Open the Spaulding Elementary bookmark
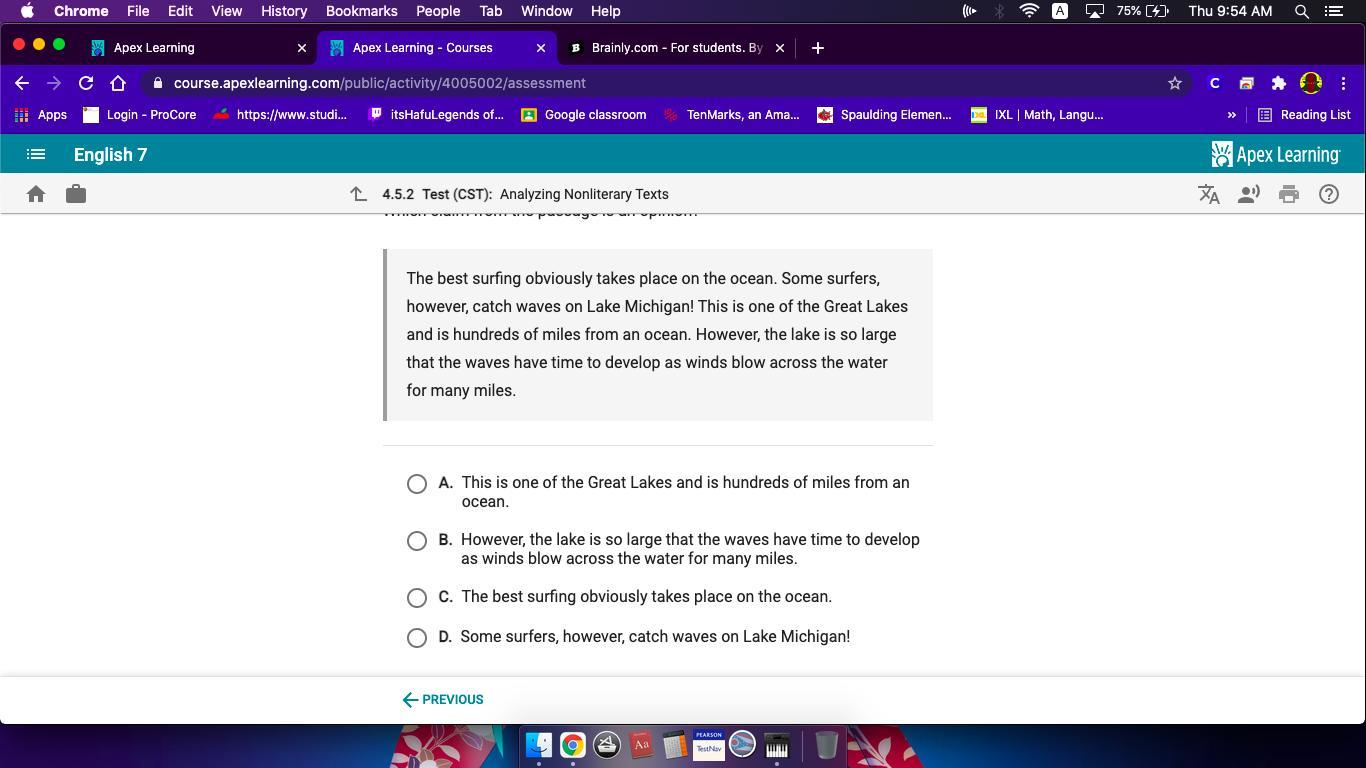Viewport: 1366px width, 768px height. [x=885, y=115]
